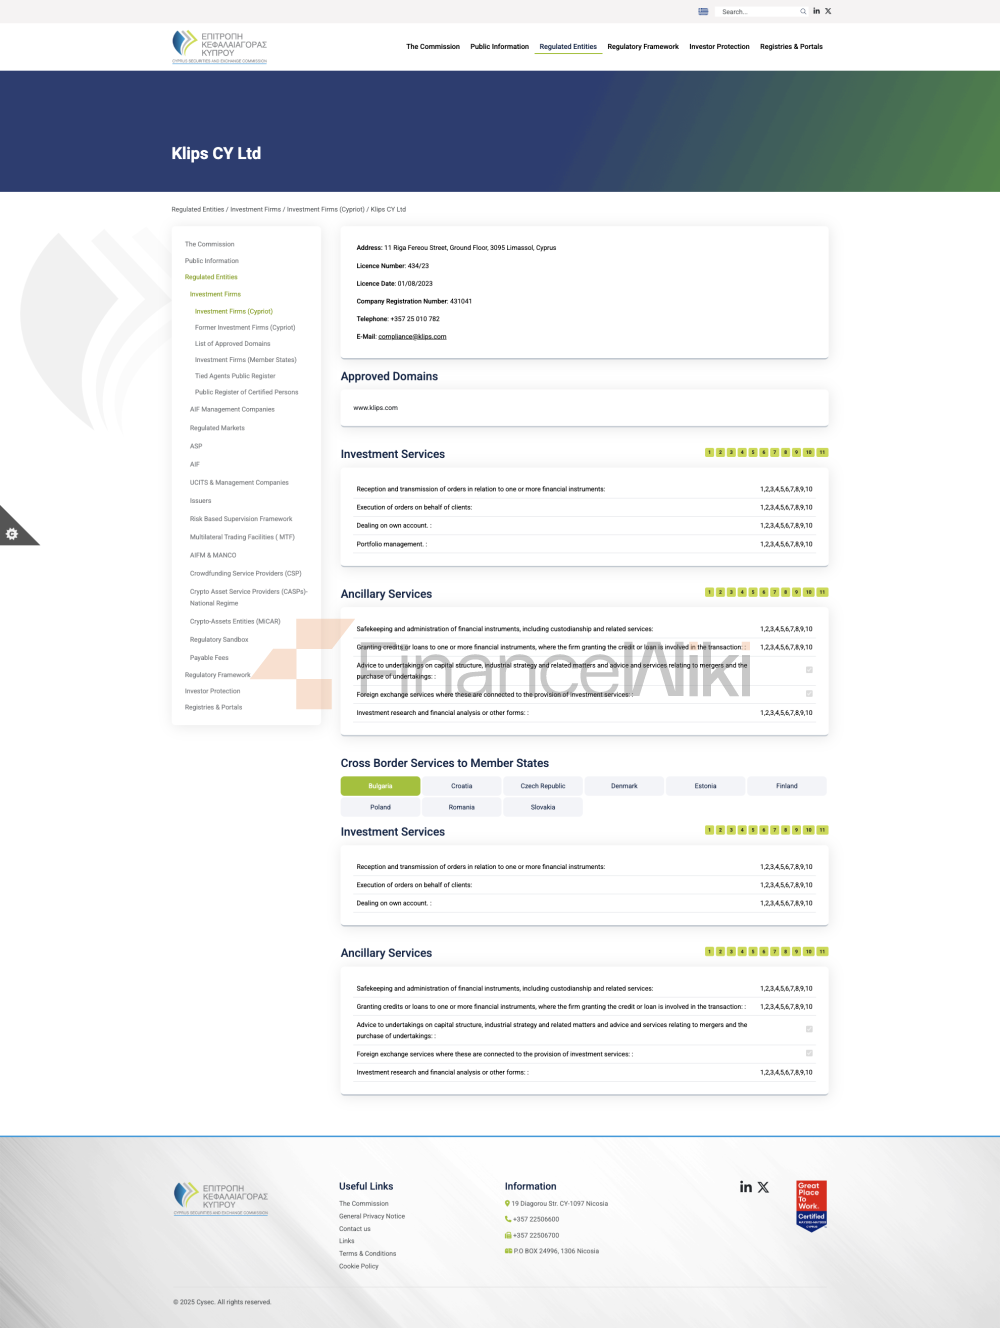
Task: Open Regulated Markets in sidebar
Action: click(x=217, y=428)
